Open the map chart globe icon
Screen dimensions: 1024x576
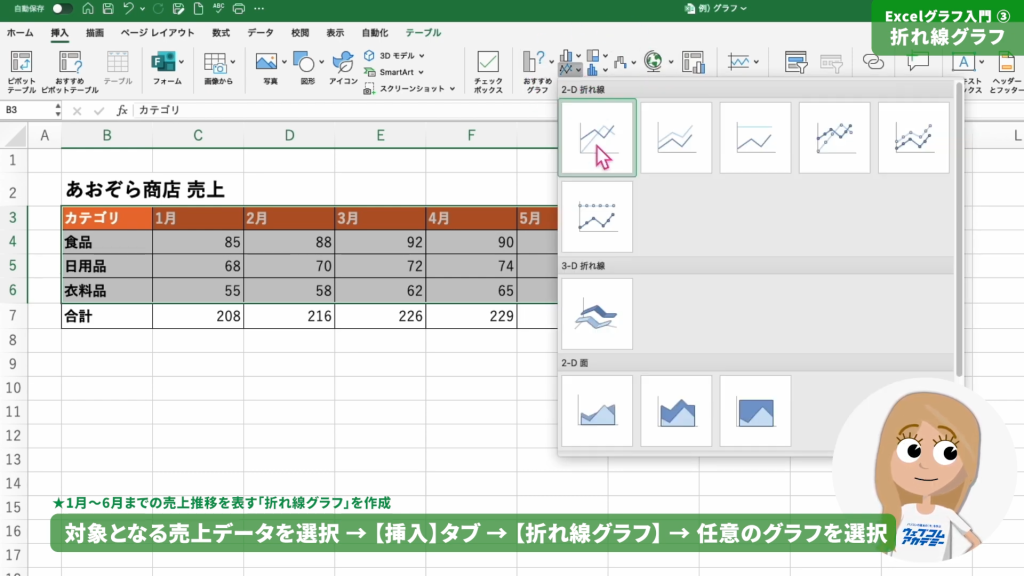pyautogui.click(x=653, y=62)
